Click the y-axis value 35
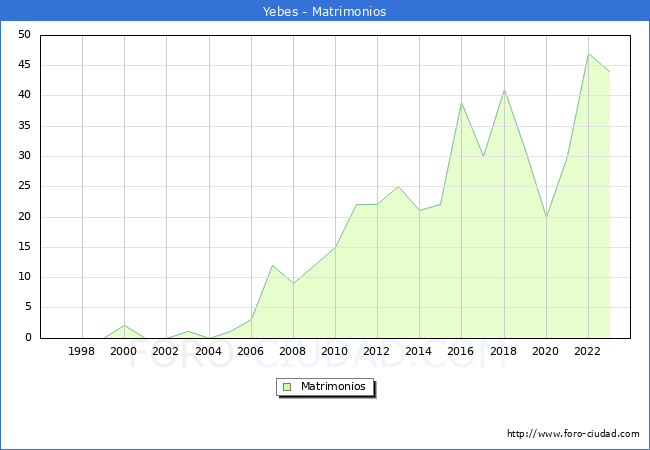The height and width of the screenshot is (450, 650). click(25, 126)
